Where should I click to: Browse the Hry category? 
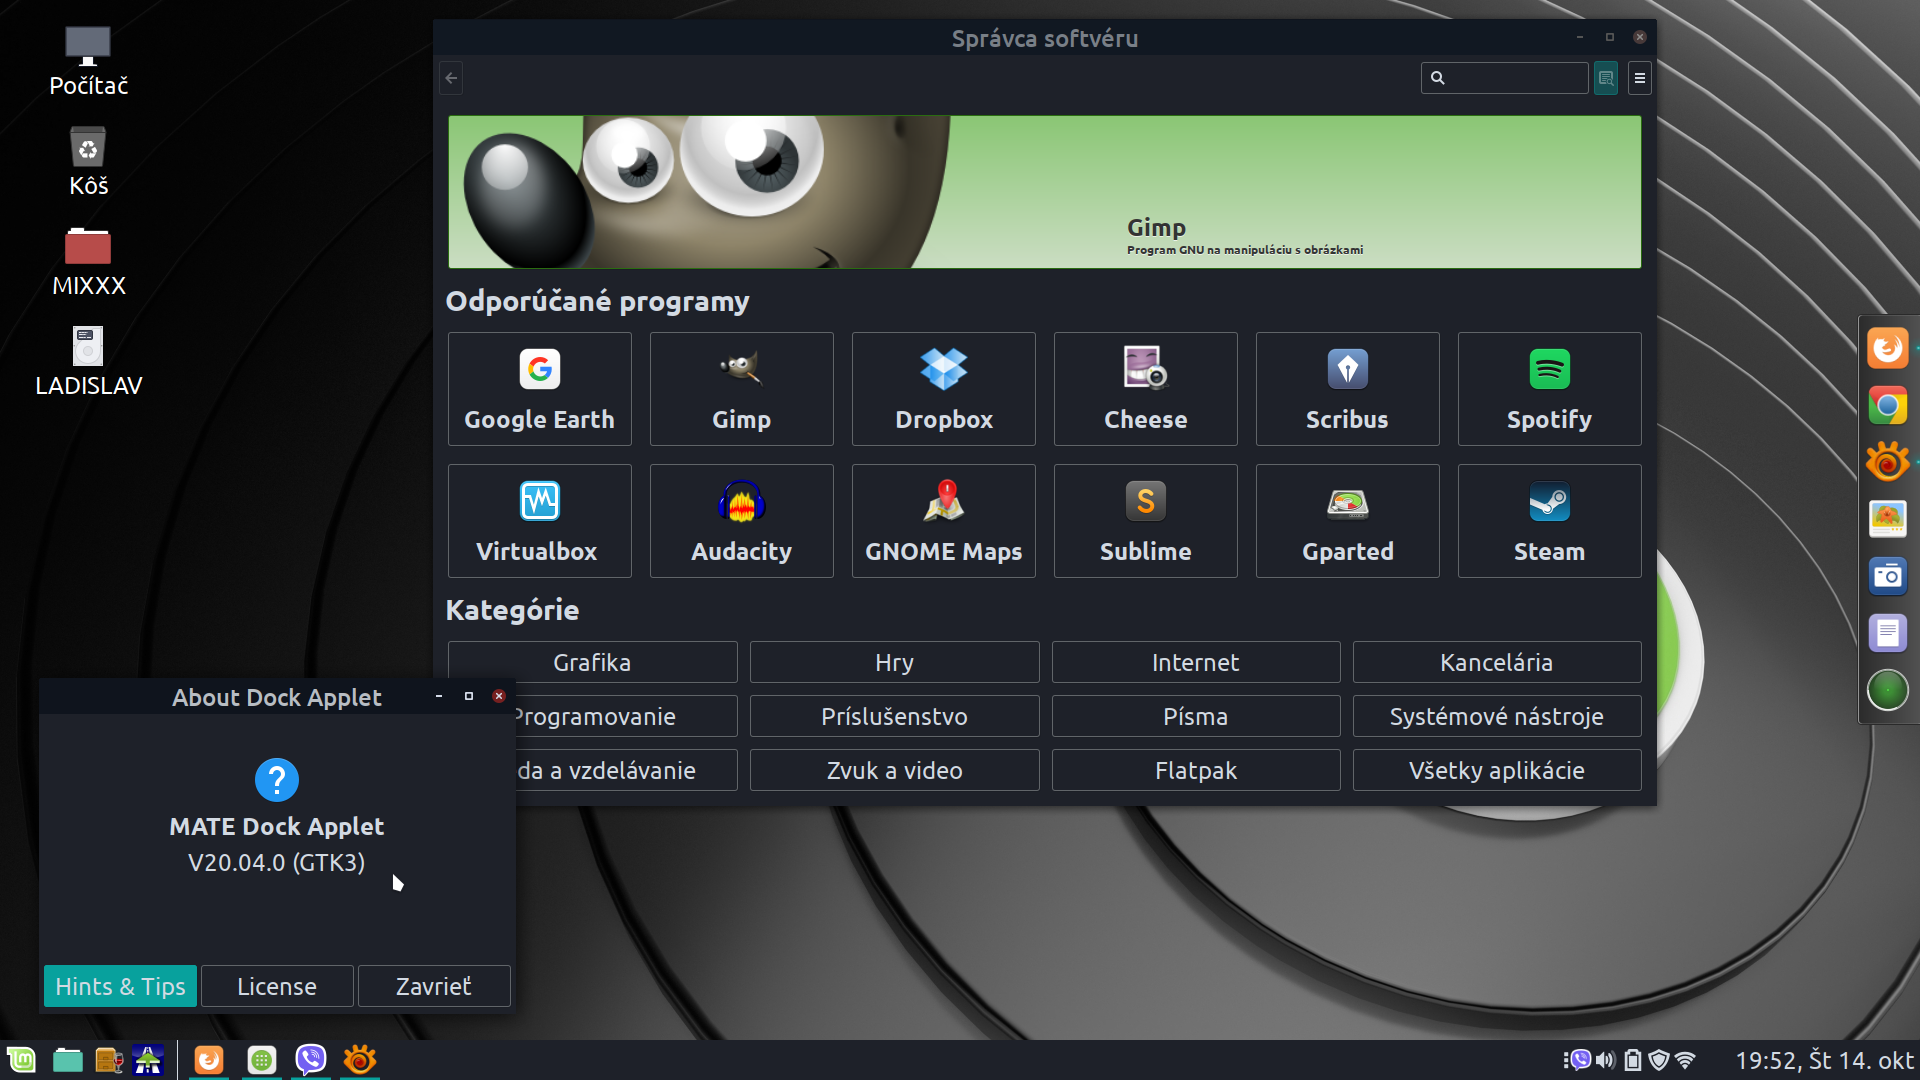894,662
